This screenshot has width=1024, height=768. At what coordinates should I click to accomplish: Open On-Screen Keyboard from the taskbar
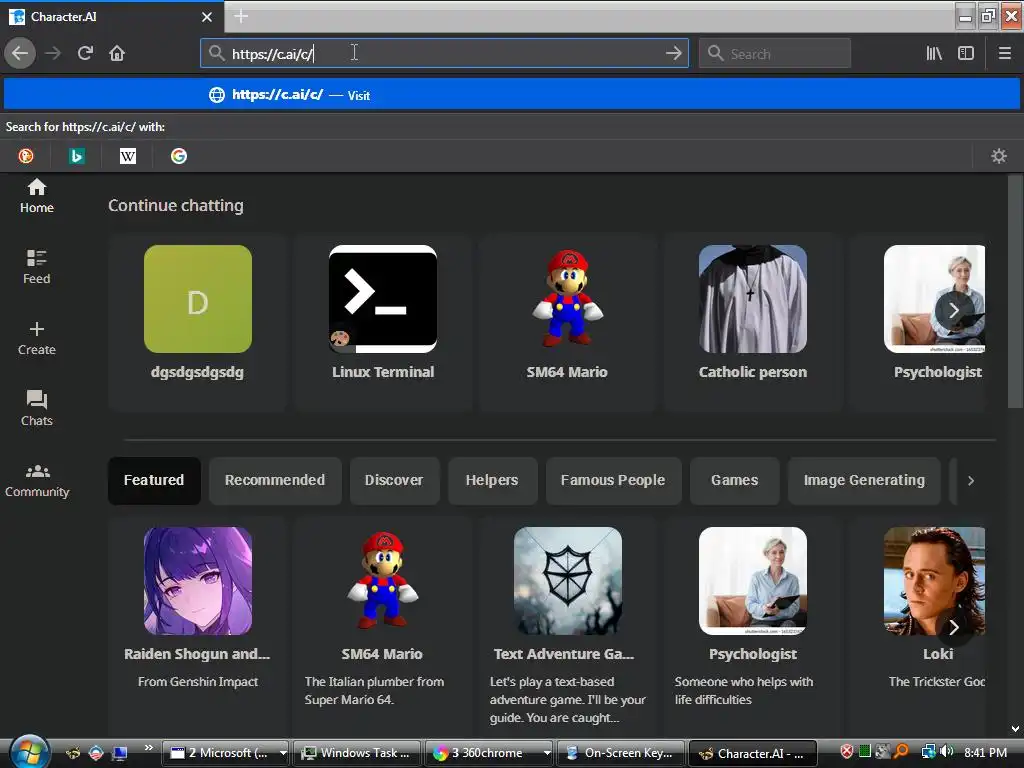(620, 753)
